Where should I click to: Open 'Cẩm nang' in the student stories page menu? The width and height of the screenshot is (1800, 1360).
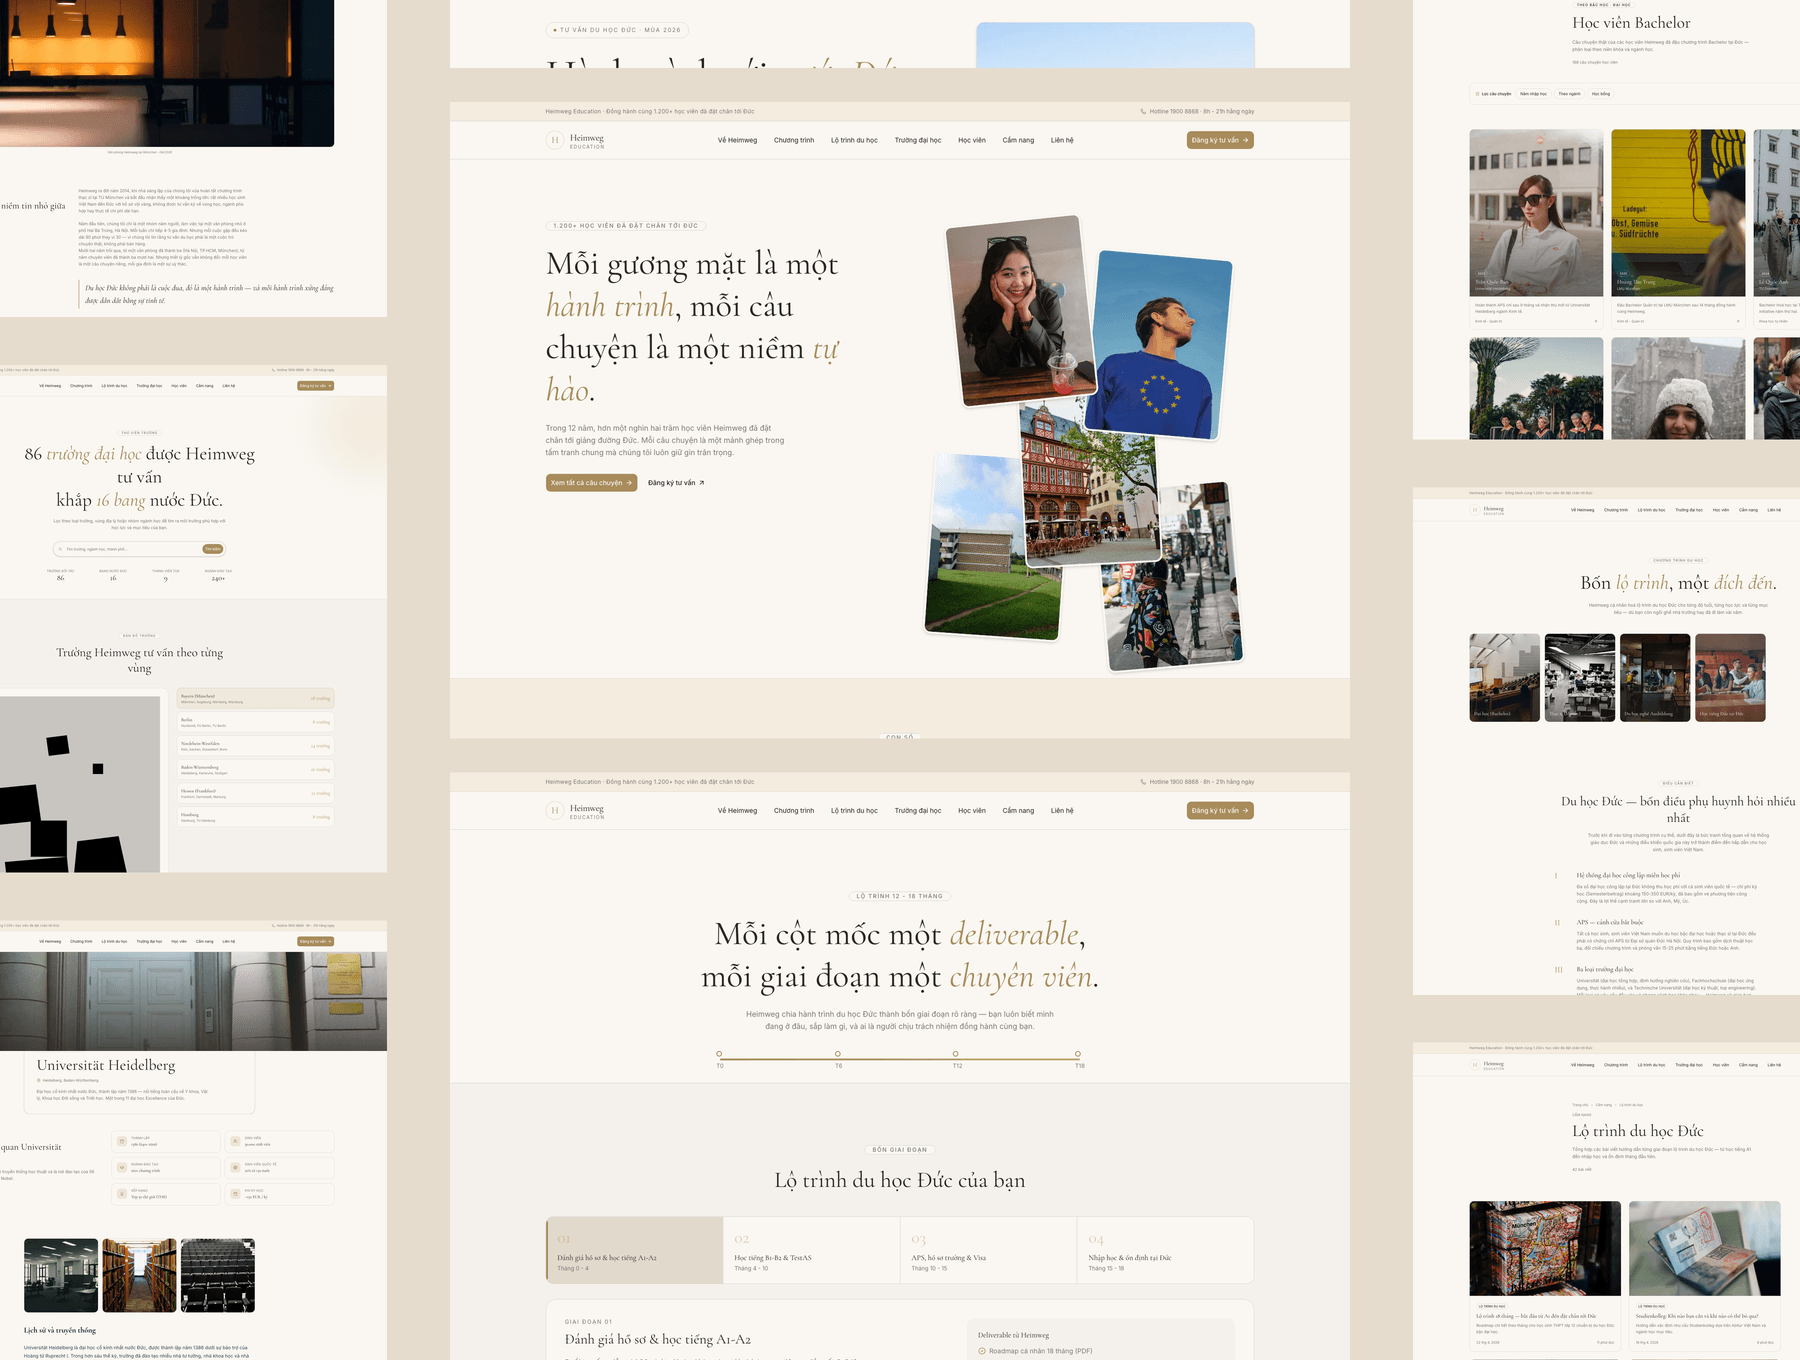pyautogui.click(x=1018, y=140)
